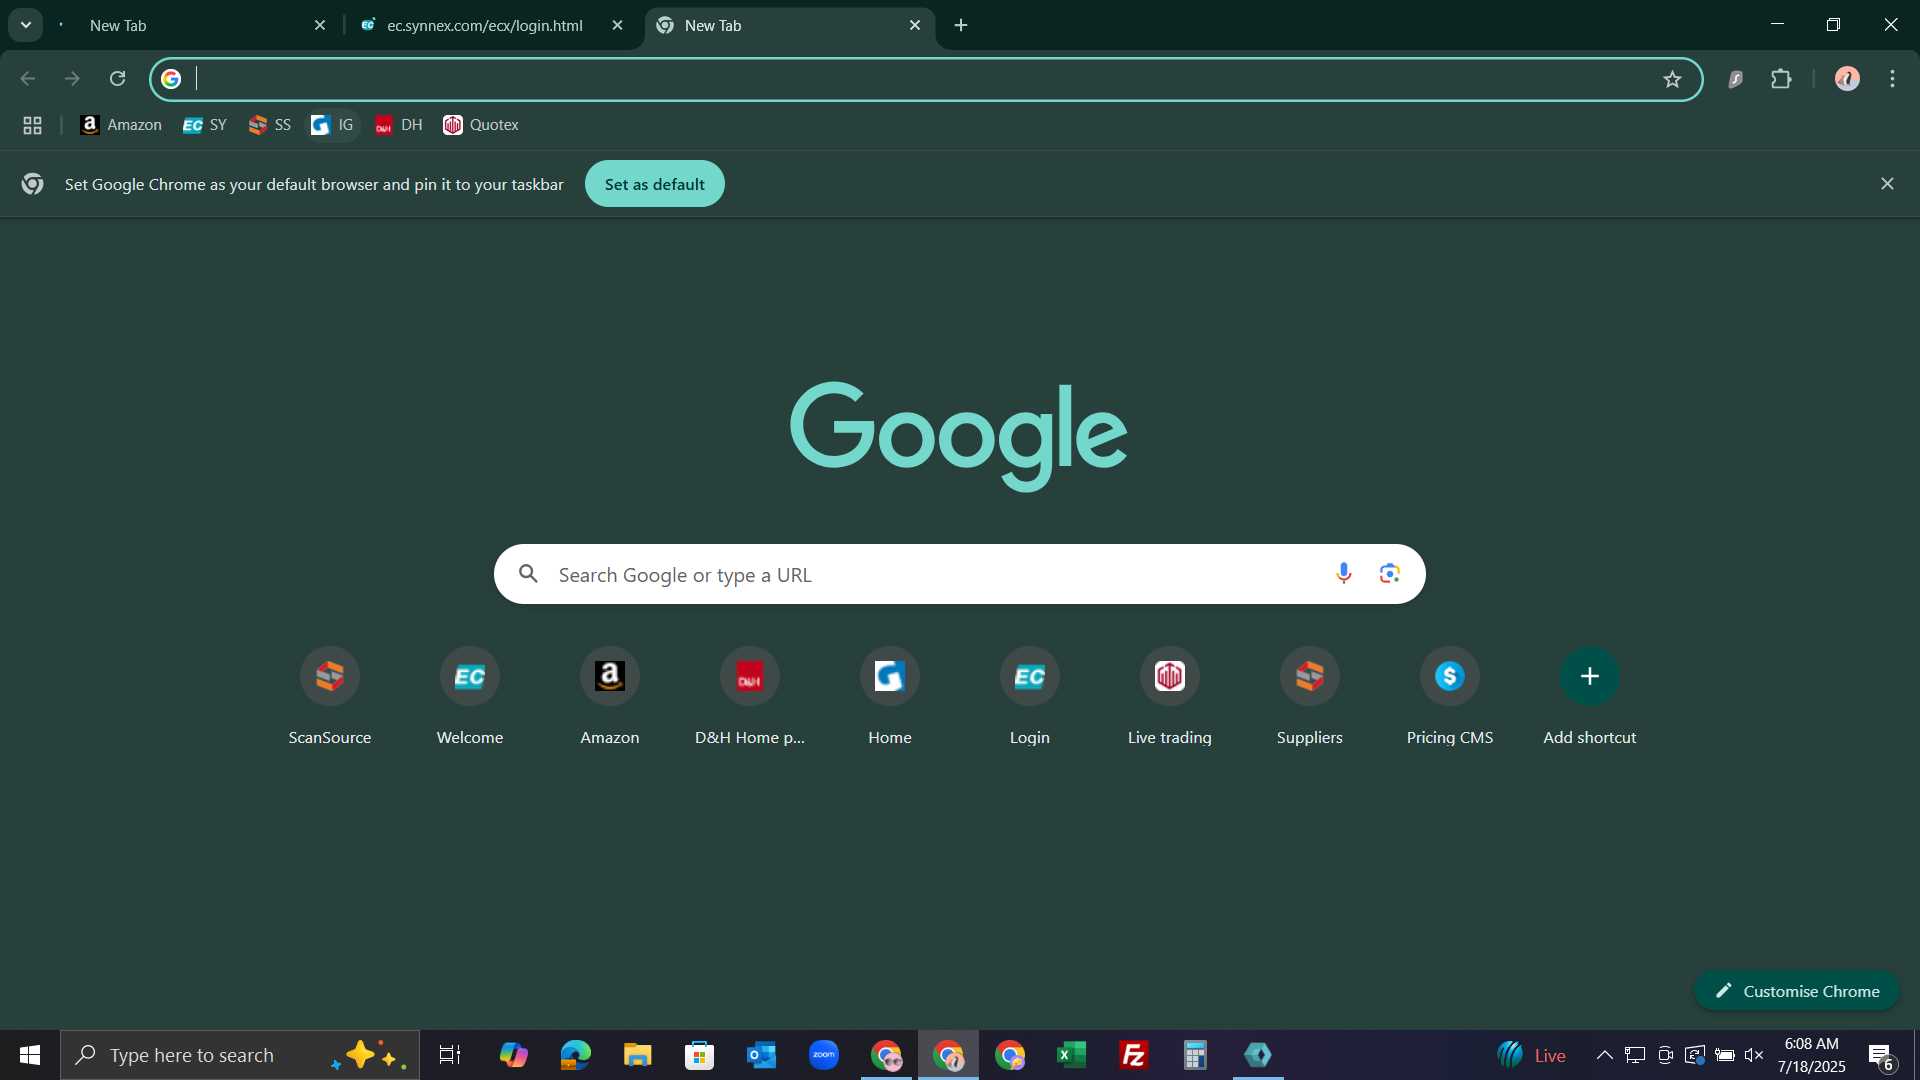The image size is (1920, 1080).
Task: Open the Home shortcut tile
Action: (x=890, y=697)
